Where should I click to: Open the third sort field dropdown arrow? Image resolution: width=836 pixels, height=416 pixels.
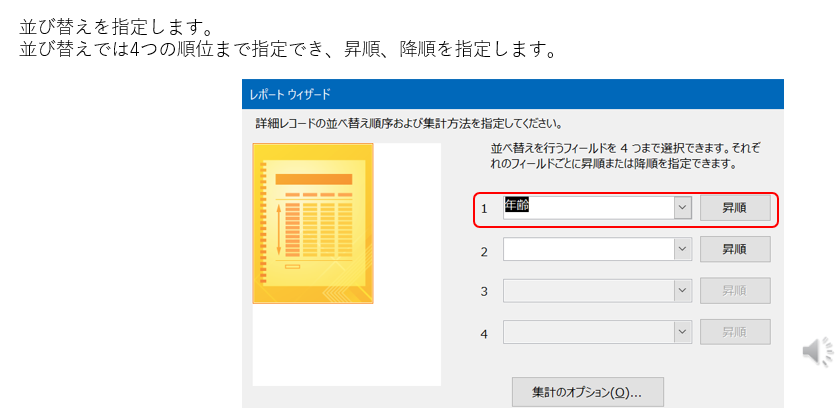pos(683,291)
